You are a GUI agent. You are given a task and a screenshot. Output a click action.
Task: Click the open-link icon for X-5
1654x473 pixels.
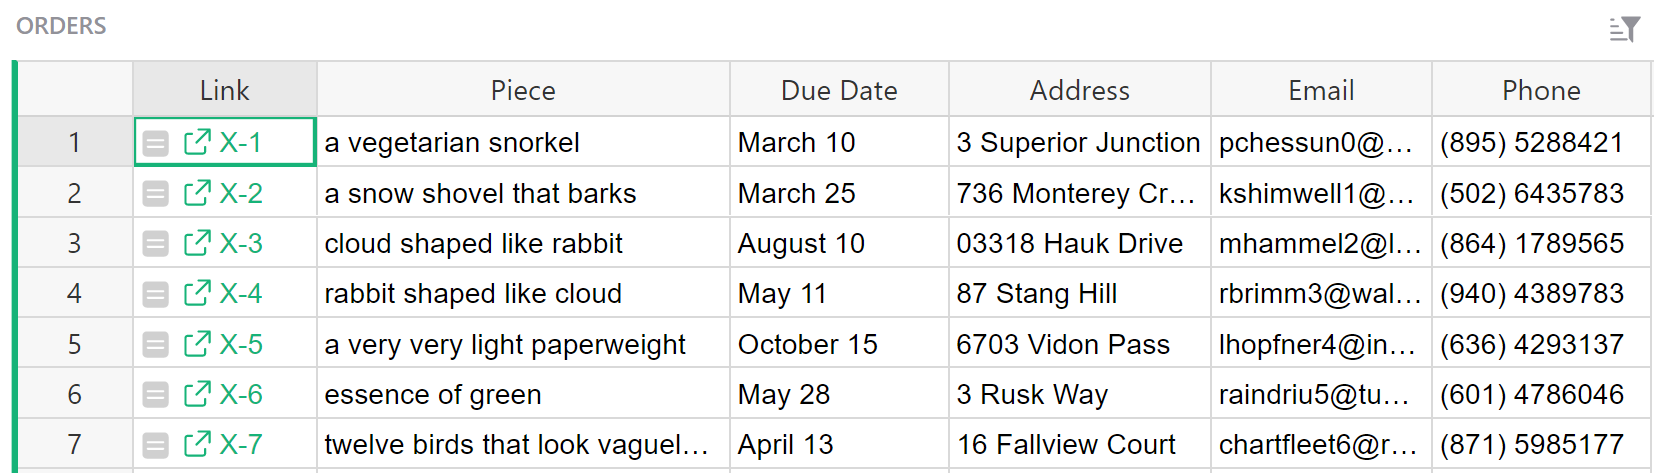[x=197, y=344]
